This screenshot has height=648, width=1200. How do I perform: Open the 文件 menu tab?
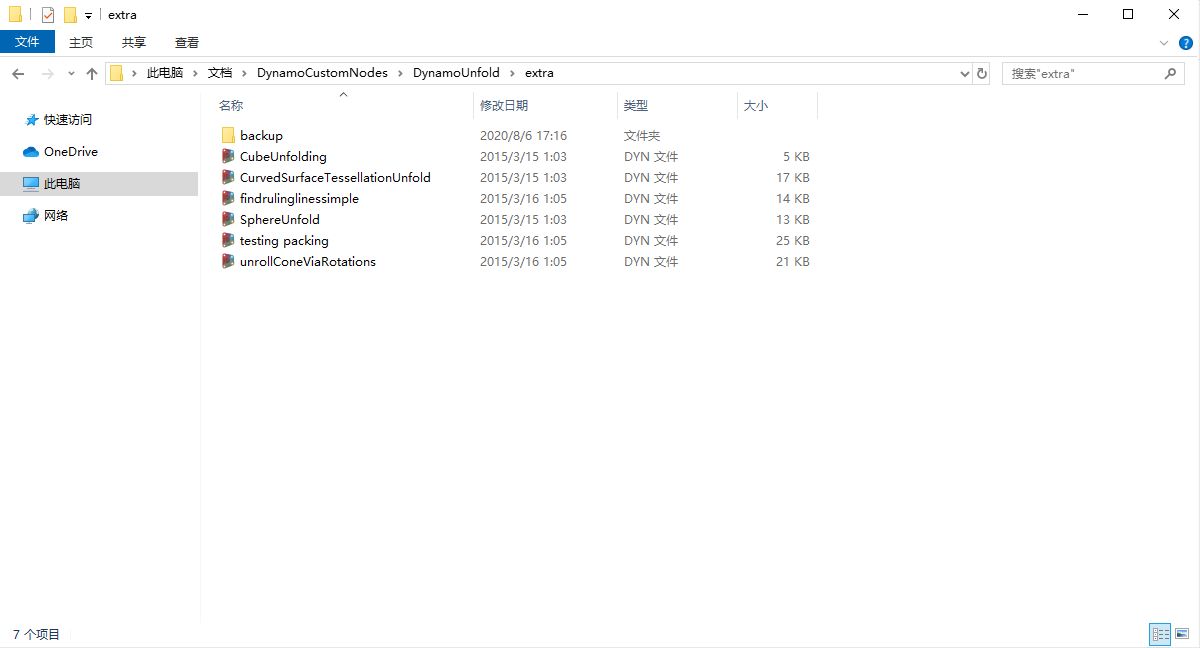27,42
